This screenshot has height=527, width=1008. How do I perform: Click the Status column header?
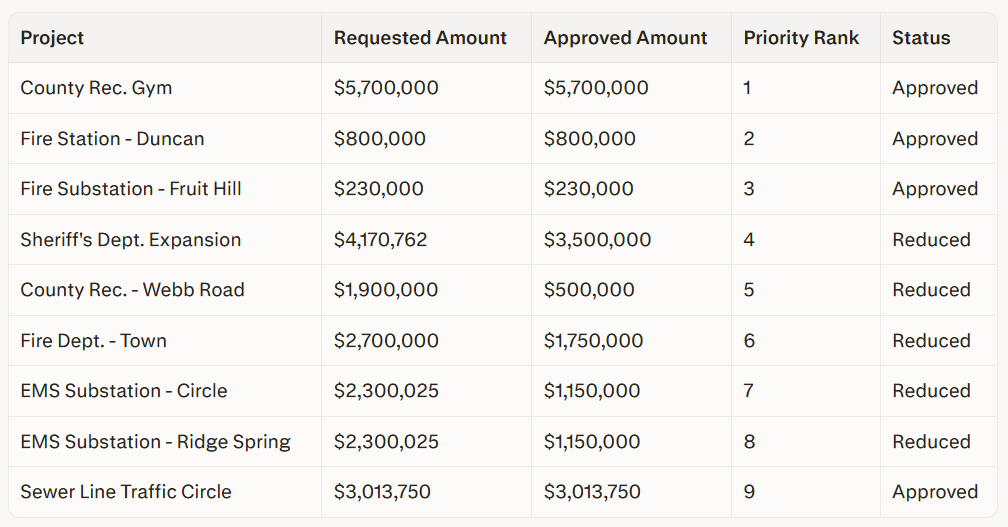921,38
